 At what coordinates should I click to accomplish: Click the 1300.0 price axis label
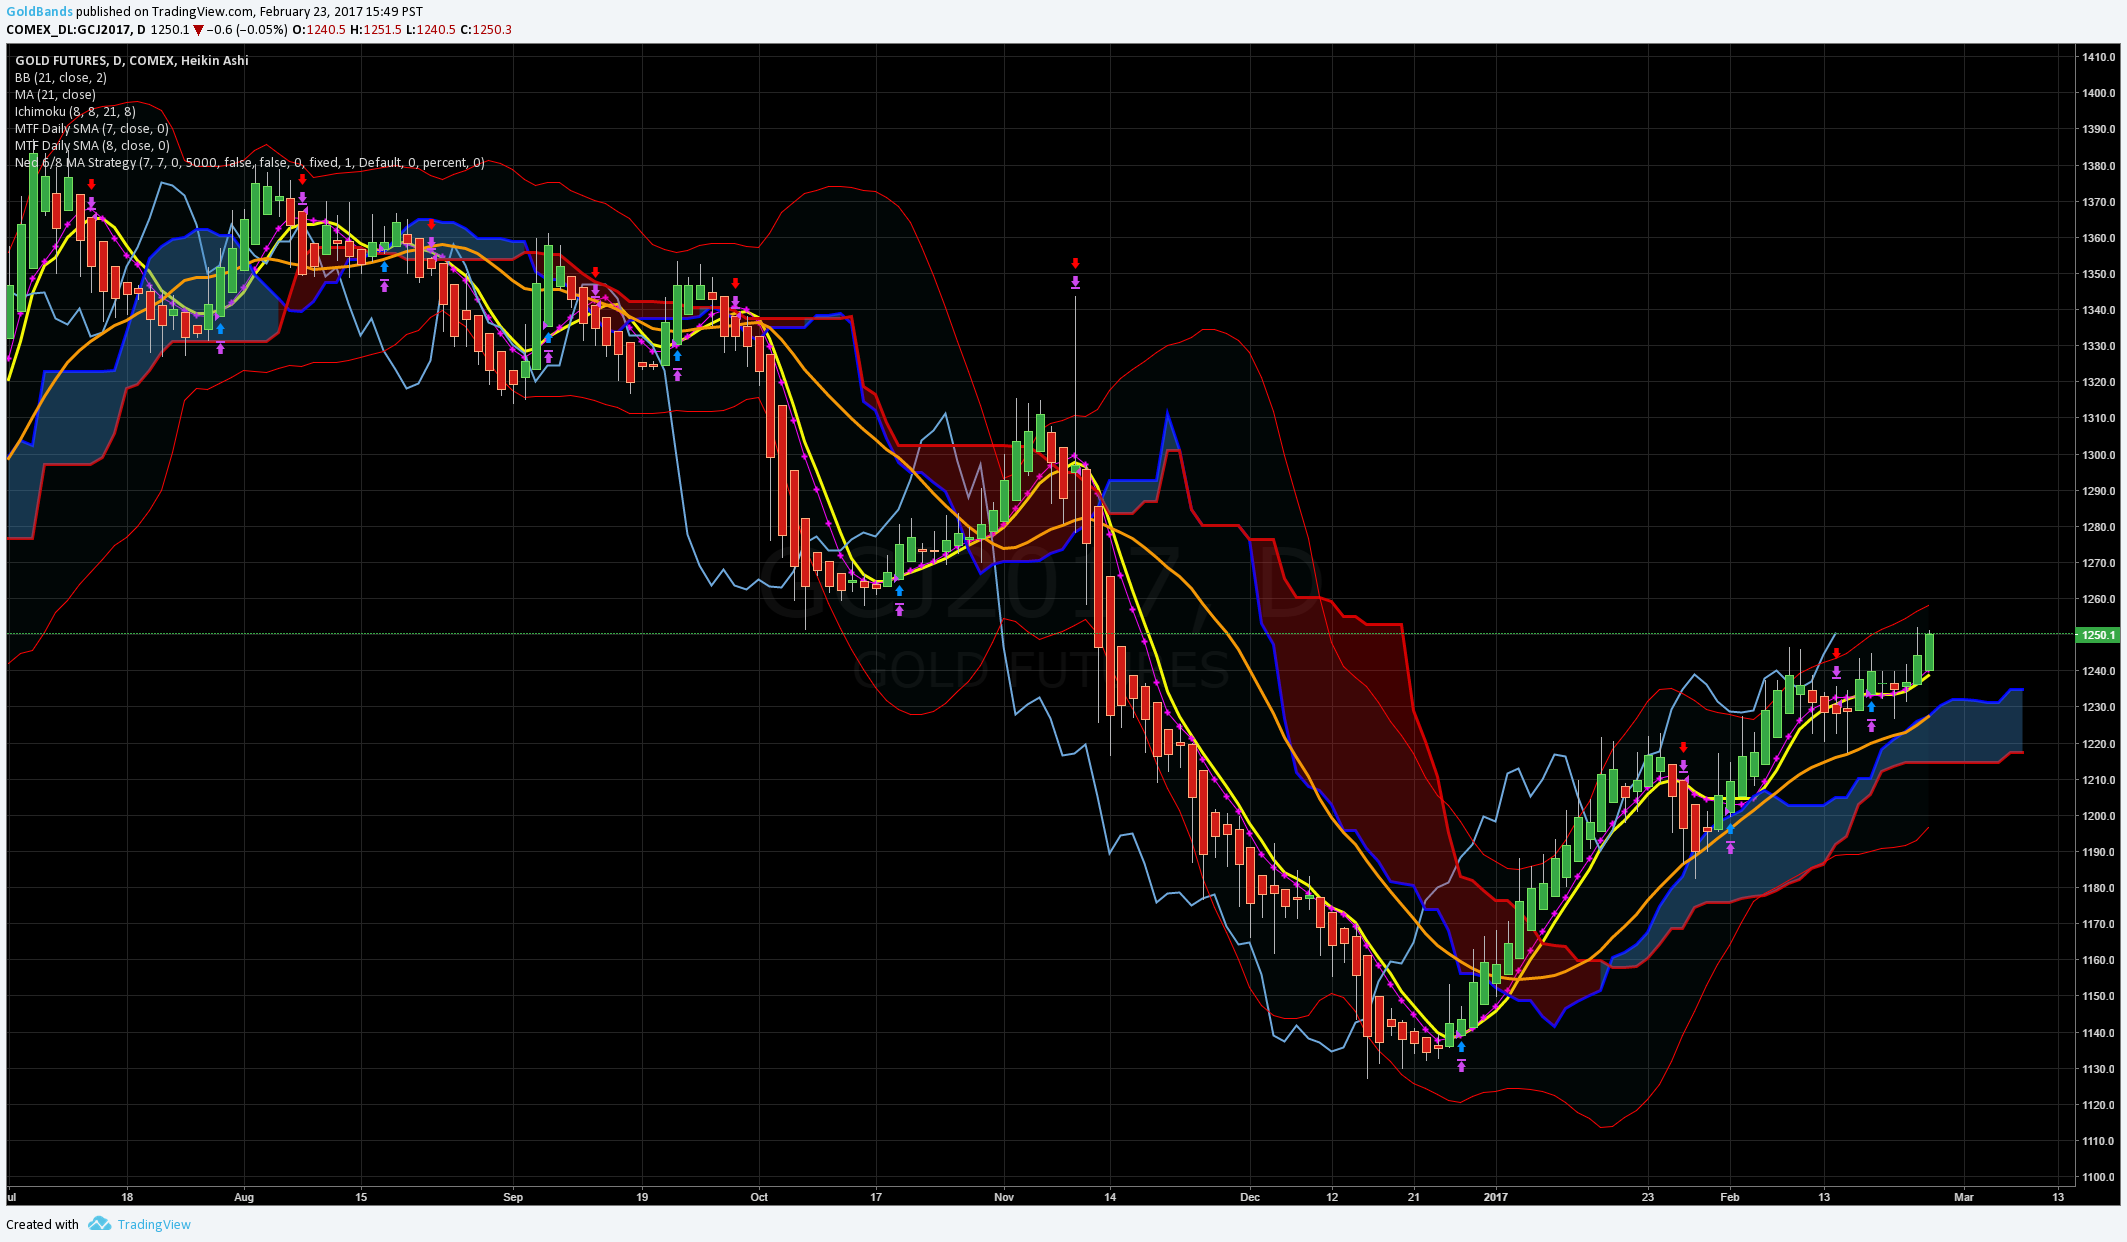[x=2099, y=455]
